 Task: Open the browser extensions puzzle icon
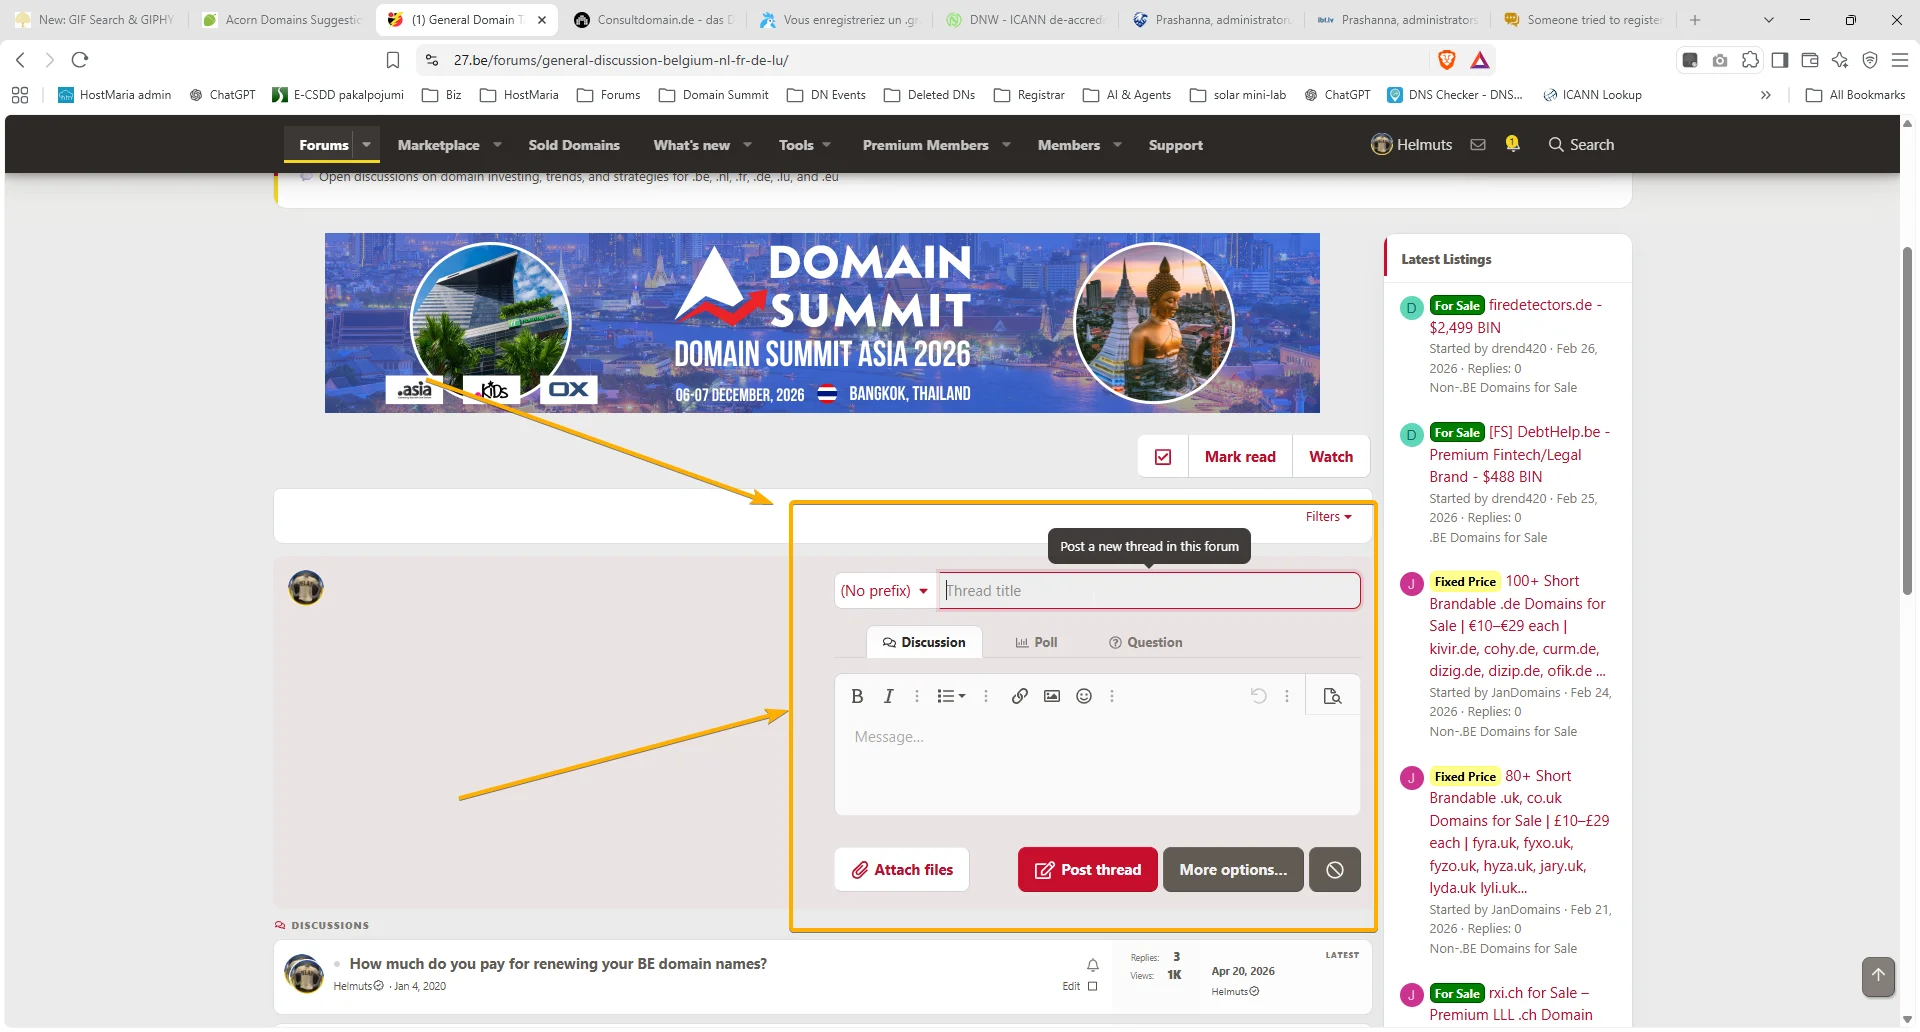pos(1750,60)
